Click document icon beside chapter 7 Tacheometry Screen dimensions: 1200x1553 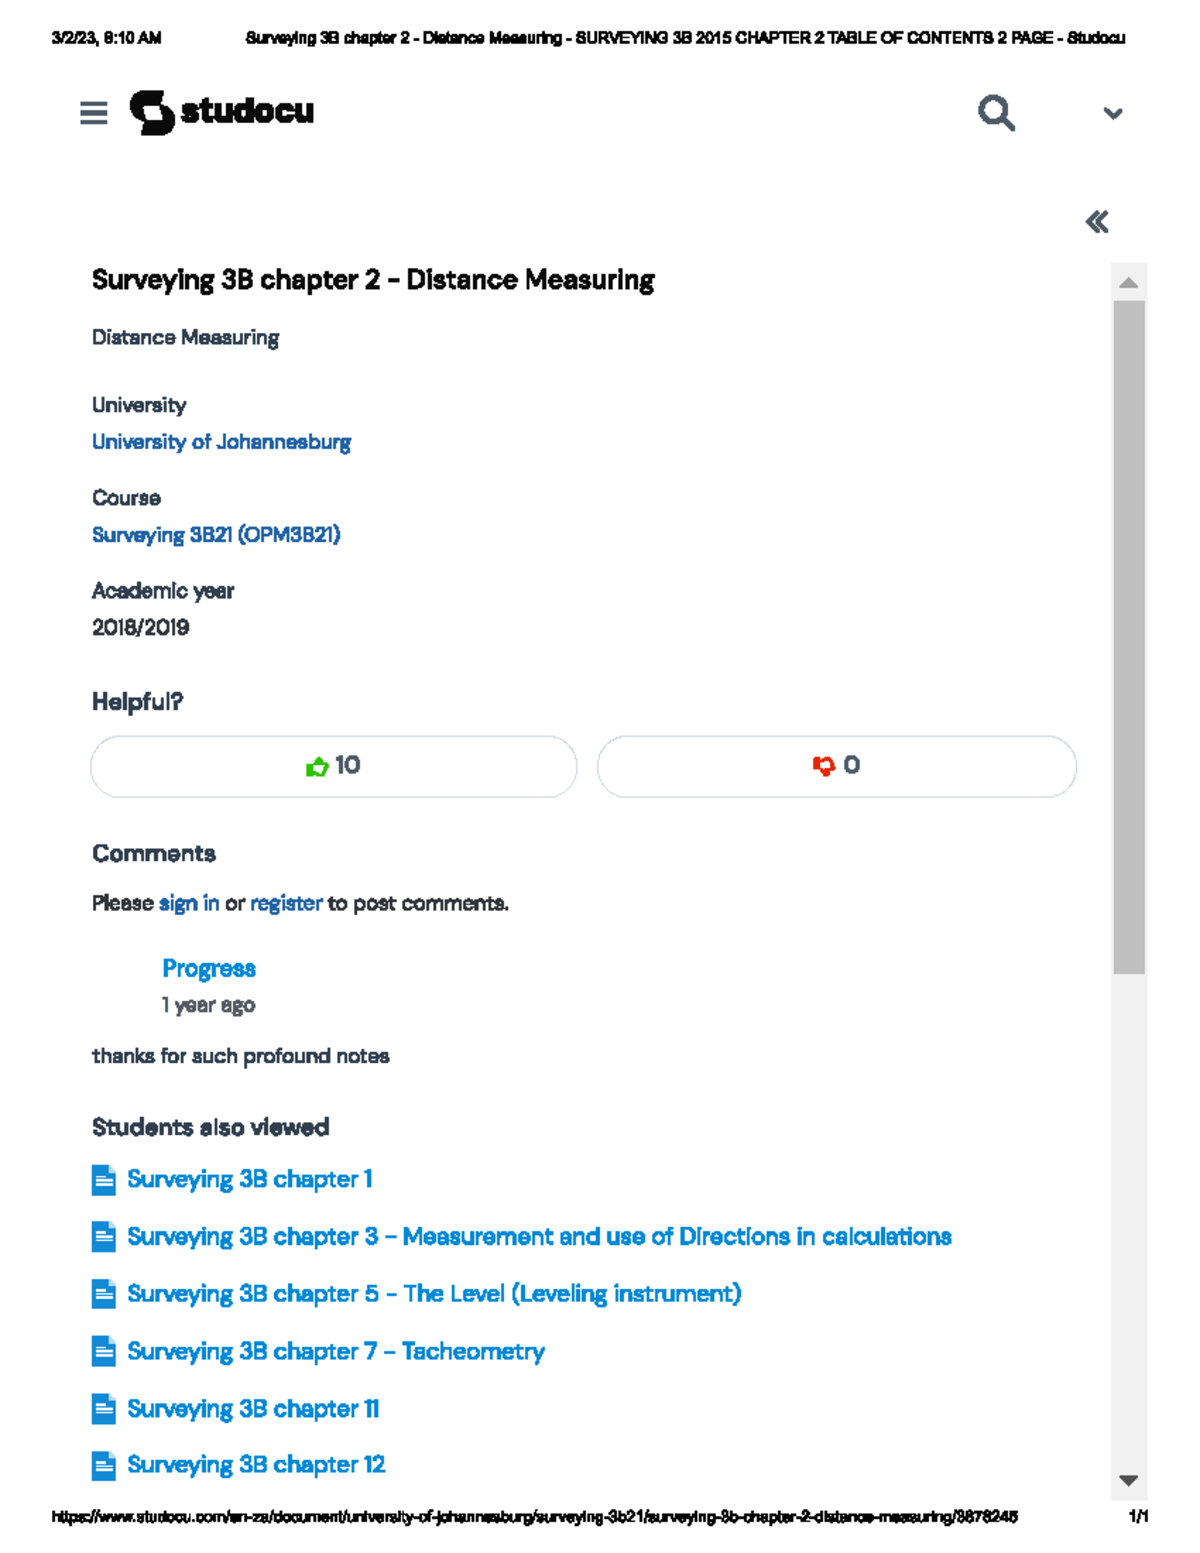(103, 1352)
